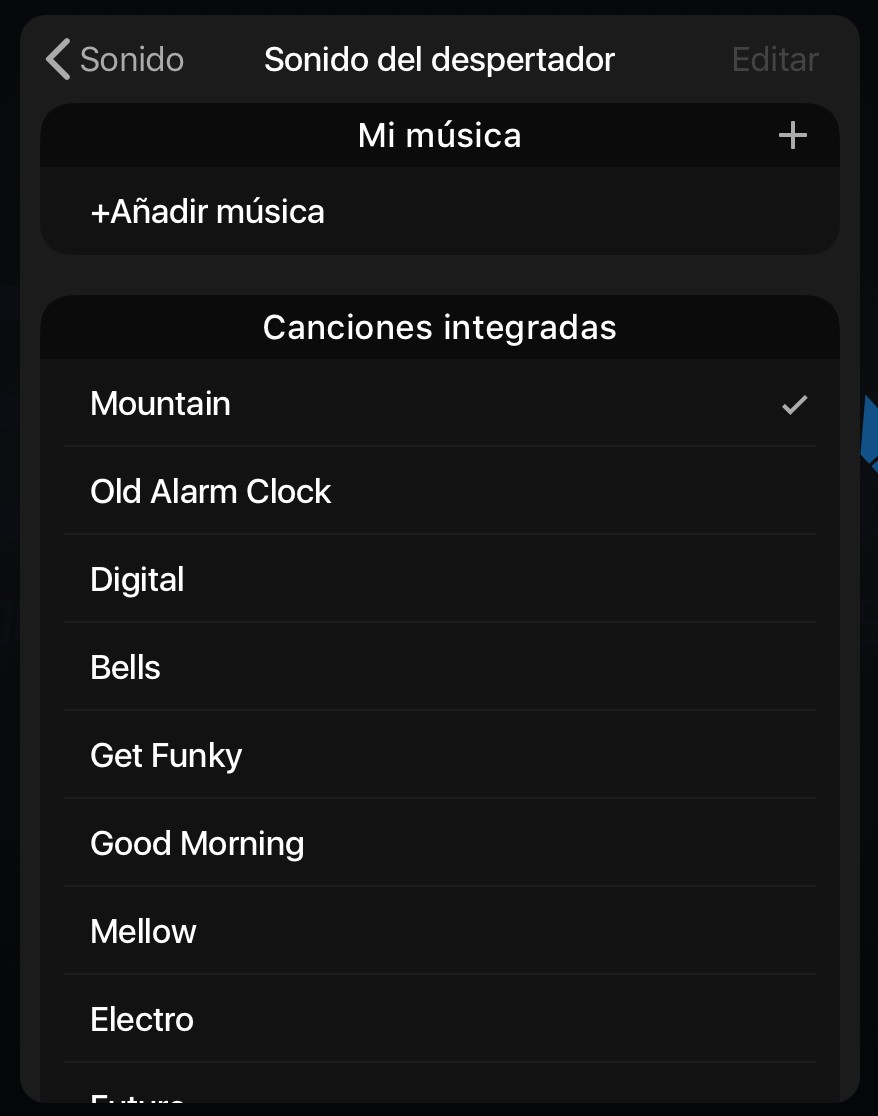
Task: Click the Sonido del despertador title
Action: click(x=439, y=60)
